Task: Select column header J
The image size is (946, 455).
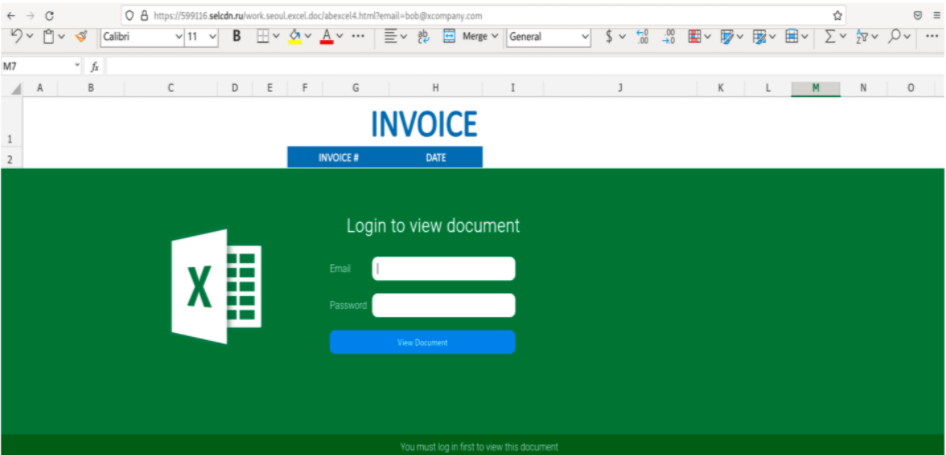Action: point(620,88)
